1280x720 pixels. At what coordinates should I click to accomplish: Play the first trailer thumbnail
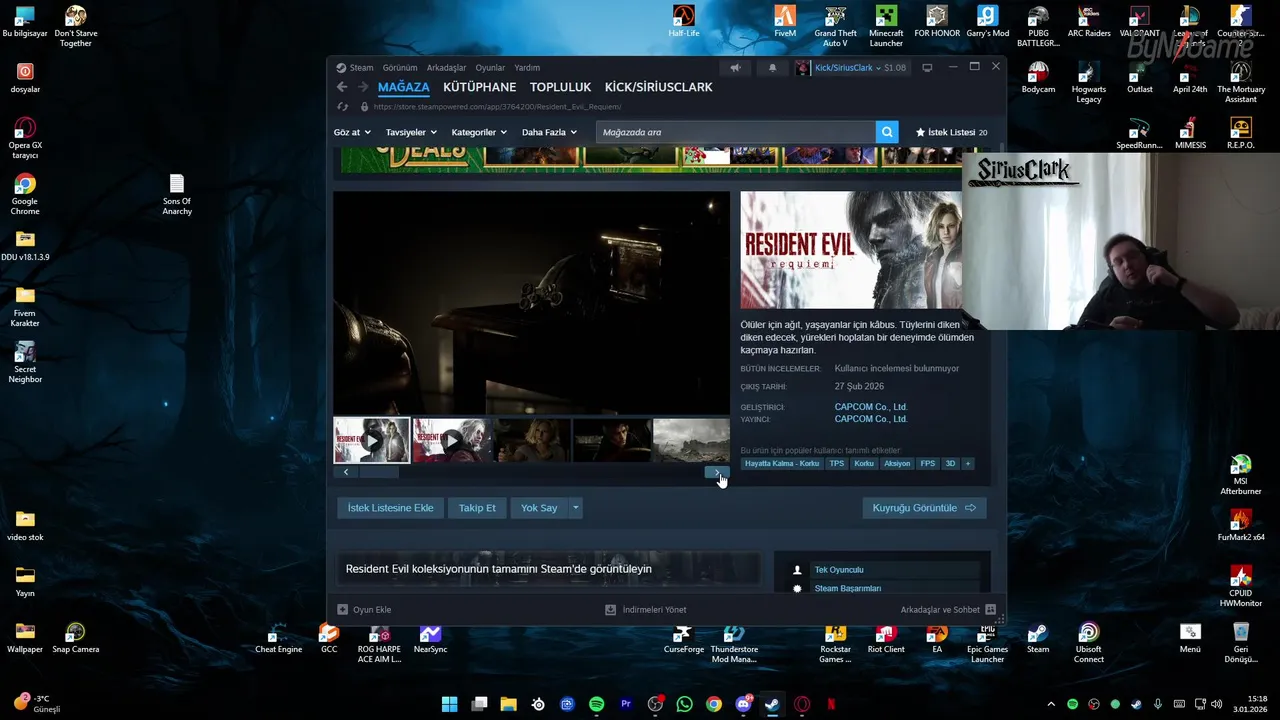[371, 440]
